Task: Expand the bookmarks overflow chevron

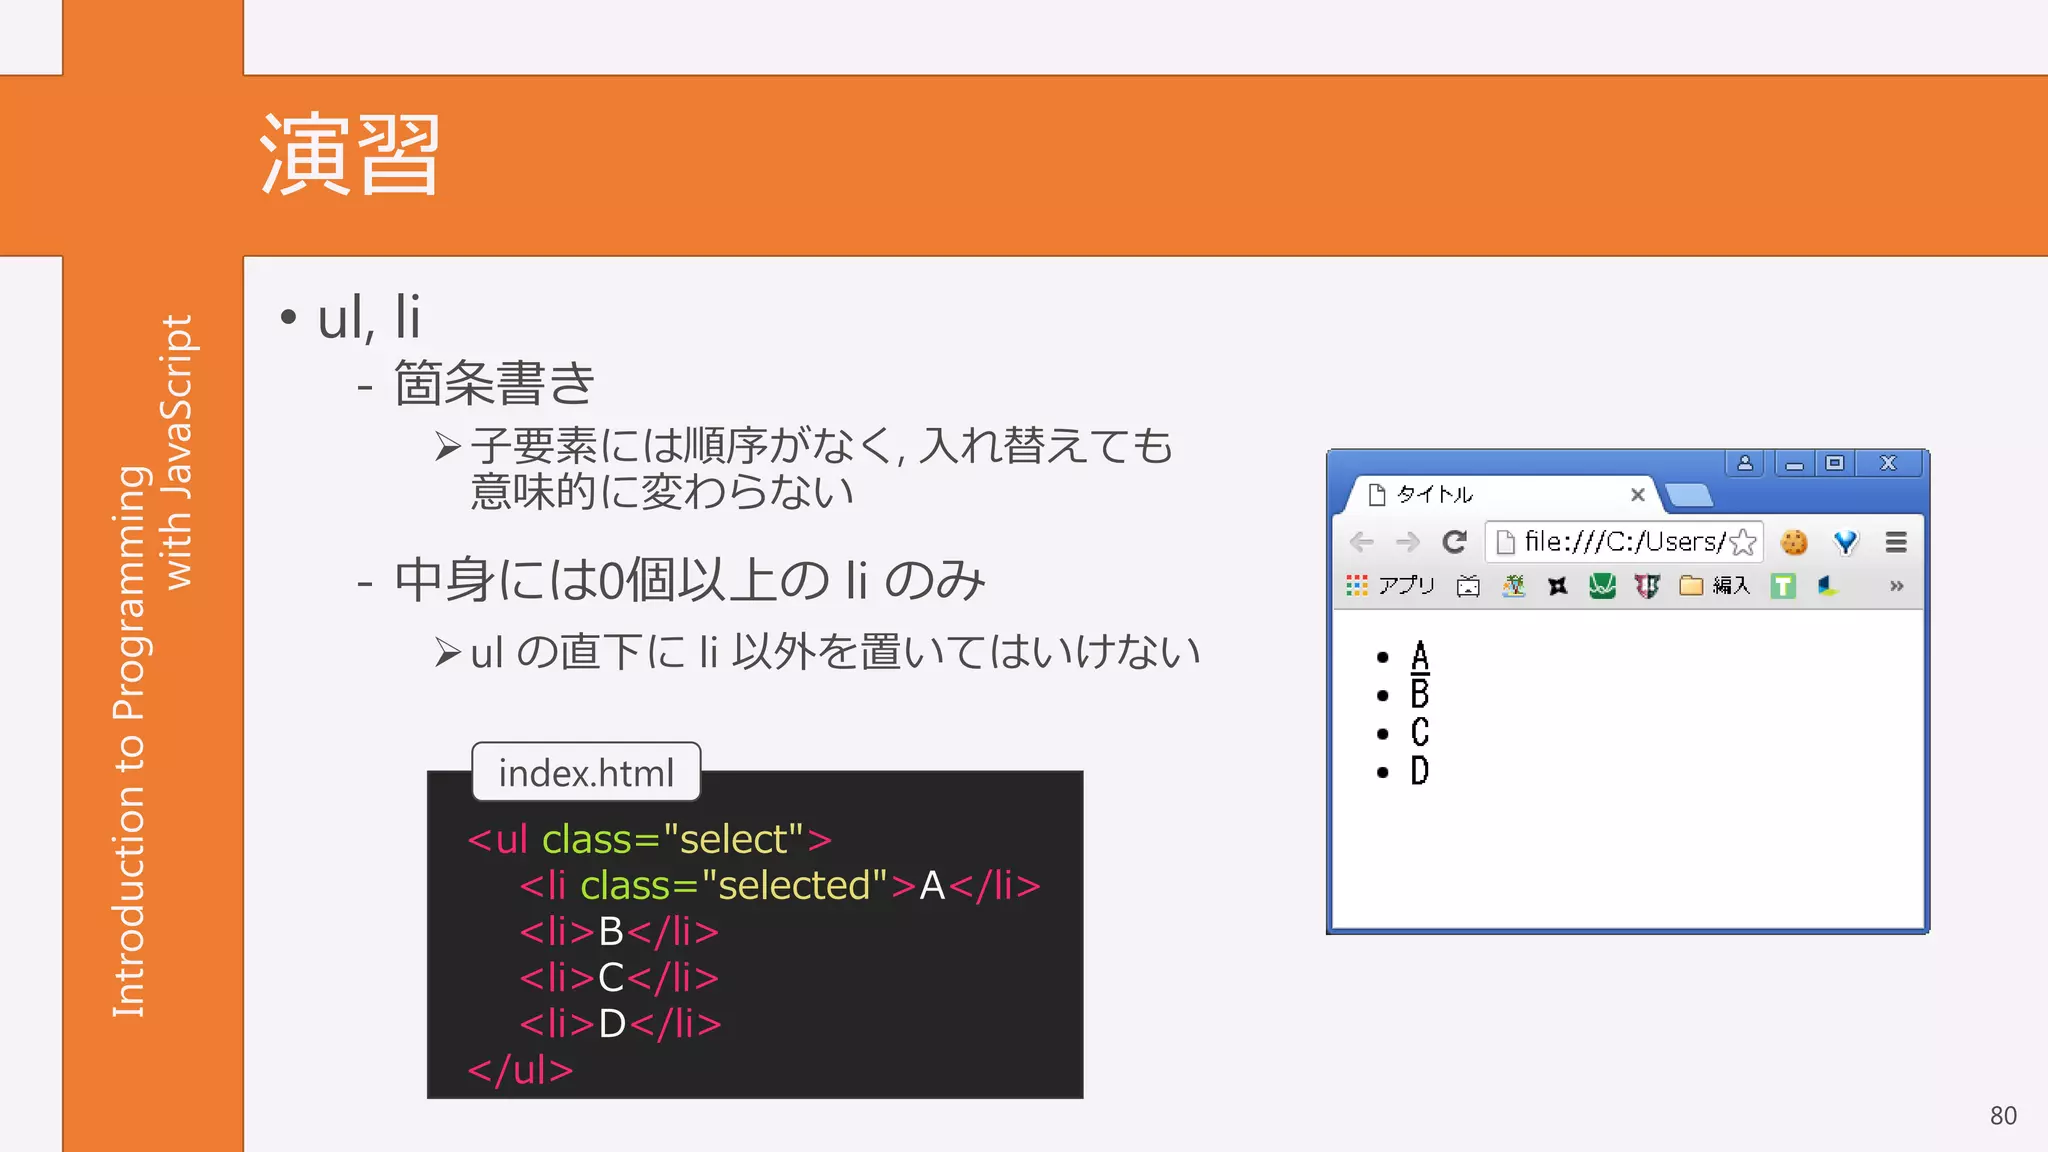Action: [x=1896, y=586]
